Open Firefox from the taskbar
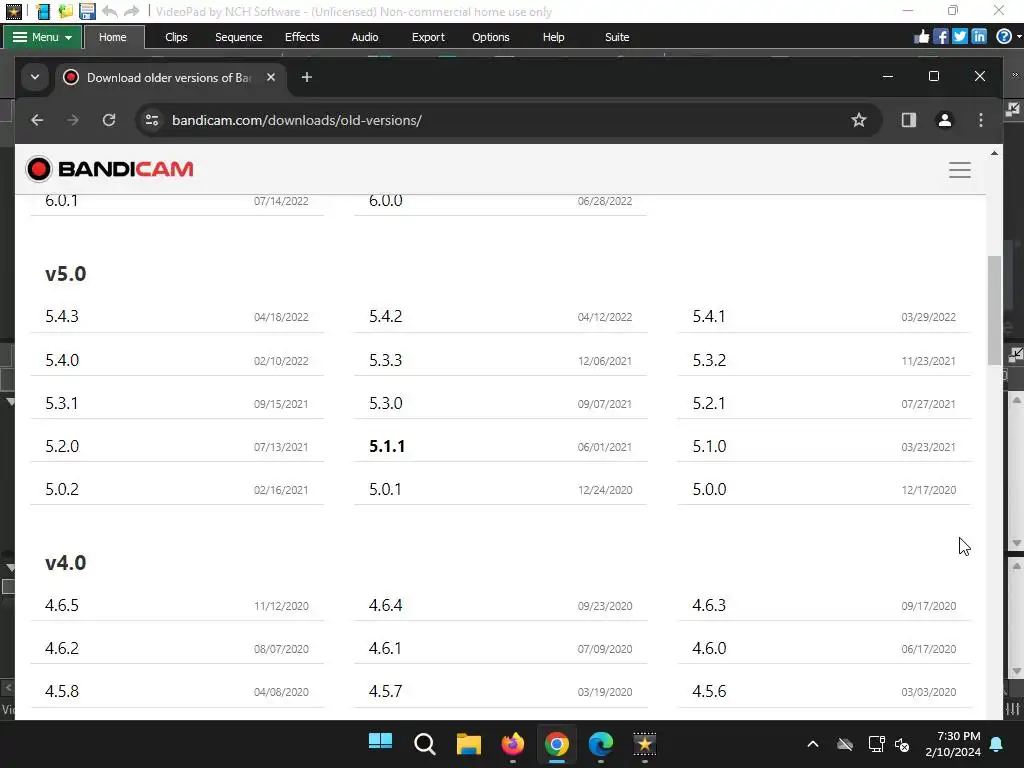The image size is (1024, 768). coord(513,743)
